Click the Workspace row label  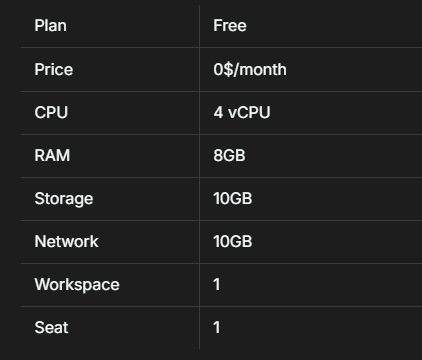(x=77, y=285)
